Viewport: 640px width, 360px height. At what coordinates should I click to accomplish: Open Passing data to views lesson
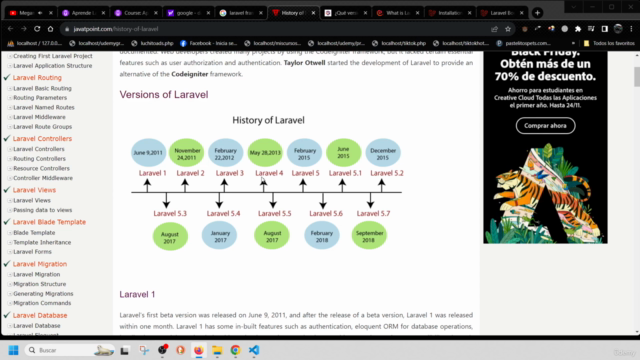(x=42, y=210)
